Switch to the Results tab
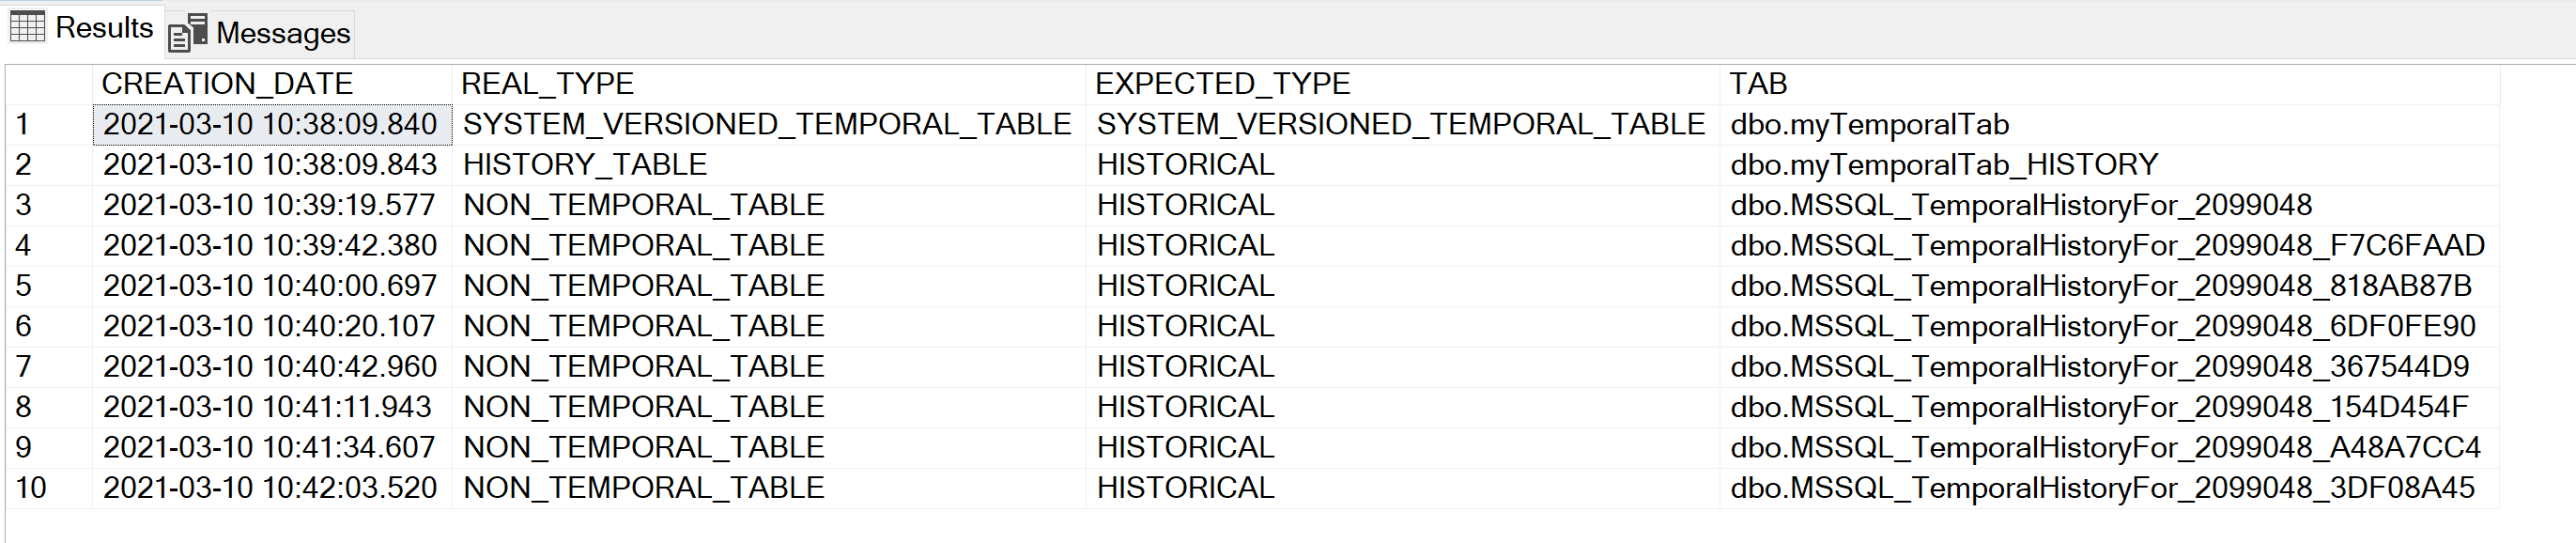Viewport: 2576px width, 543px height. click(103, 28)
